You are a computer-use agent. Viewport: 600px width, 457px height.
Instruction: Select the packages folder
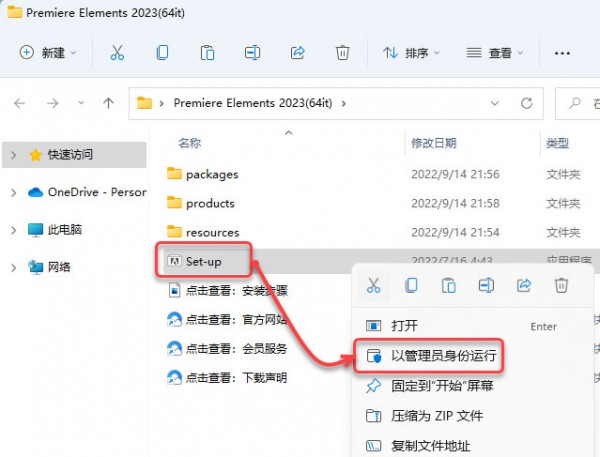click(x=202, y=174)
